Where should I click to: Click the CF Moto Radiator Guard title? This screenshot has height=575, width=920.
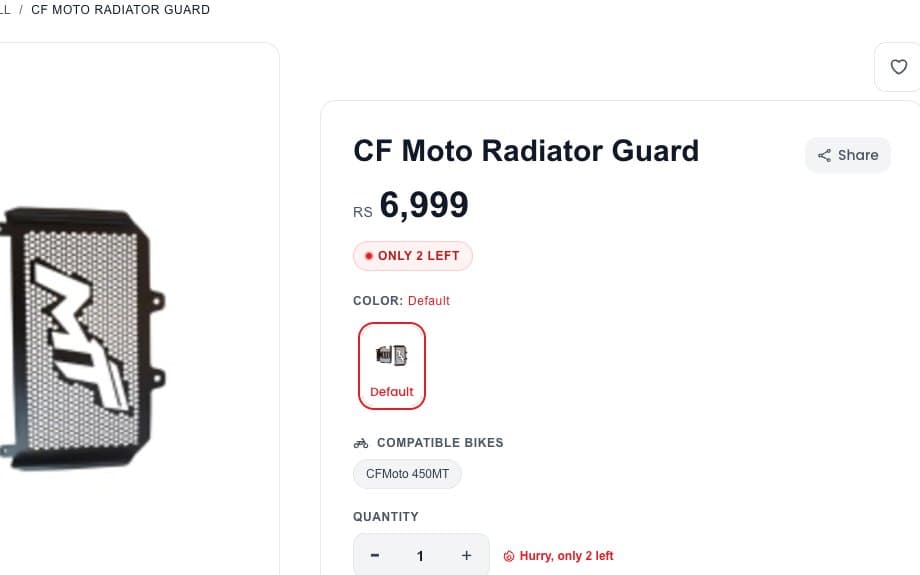pos(526,151)
